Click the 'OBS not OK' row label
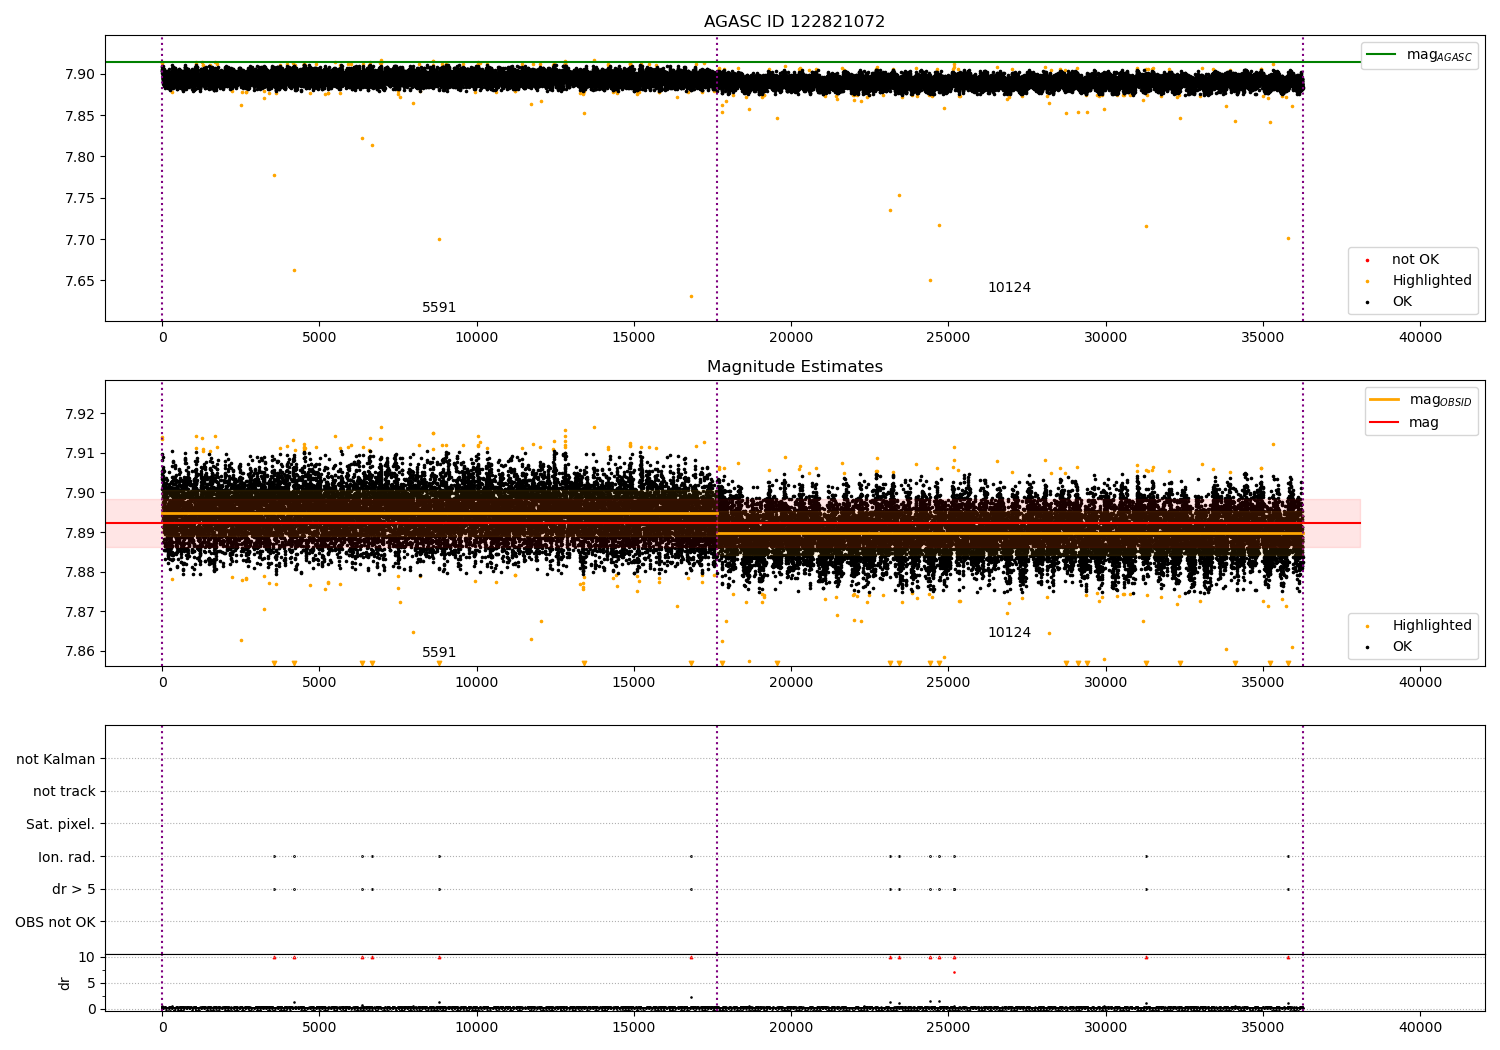Screen dimensions: 1500x1050 click(x=56, y=922)
